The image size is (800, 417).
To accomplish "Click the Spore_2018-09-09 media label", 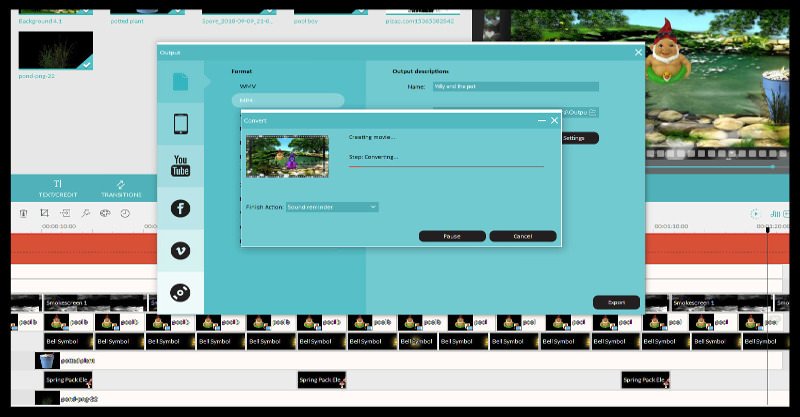I will click(237, 21).
